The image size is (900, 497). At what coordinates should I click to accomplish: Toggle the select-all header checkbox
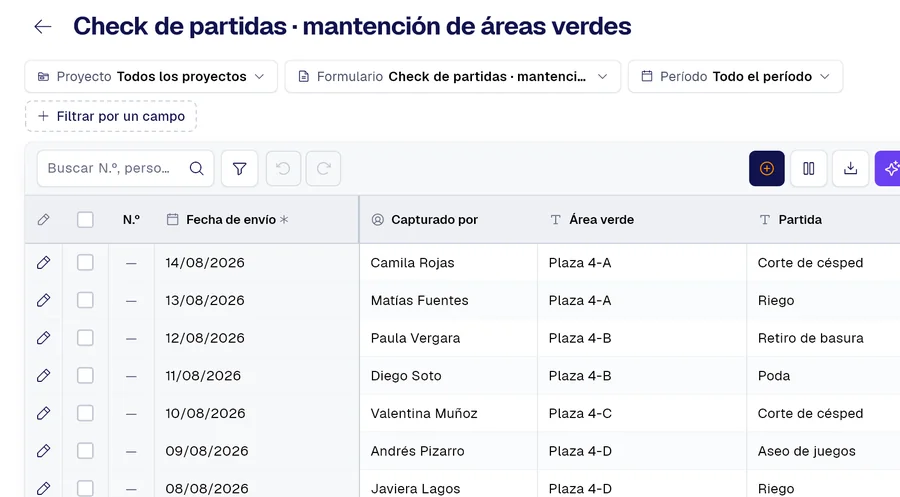[x=85, y=220]
